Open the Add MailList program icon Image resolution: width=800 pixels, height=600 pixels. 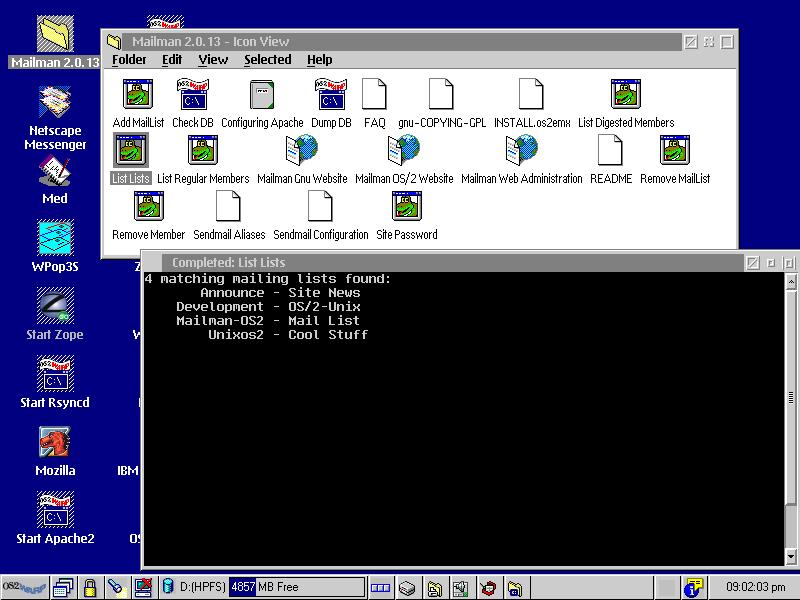[138, 94]
